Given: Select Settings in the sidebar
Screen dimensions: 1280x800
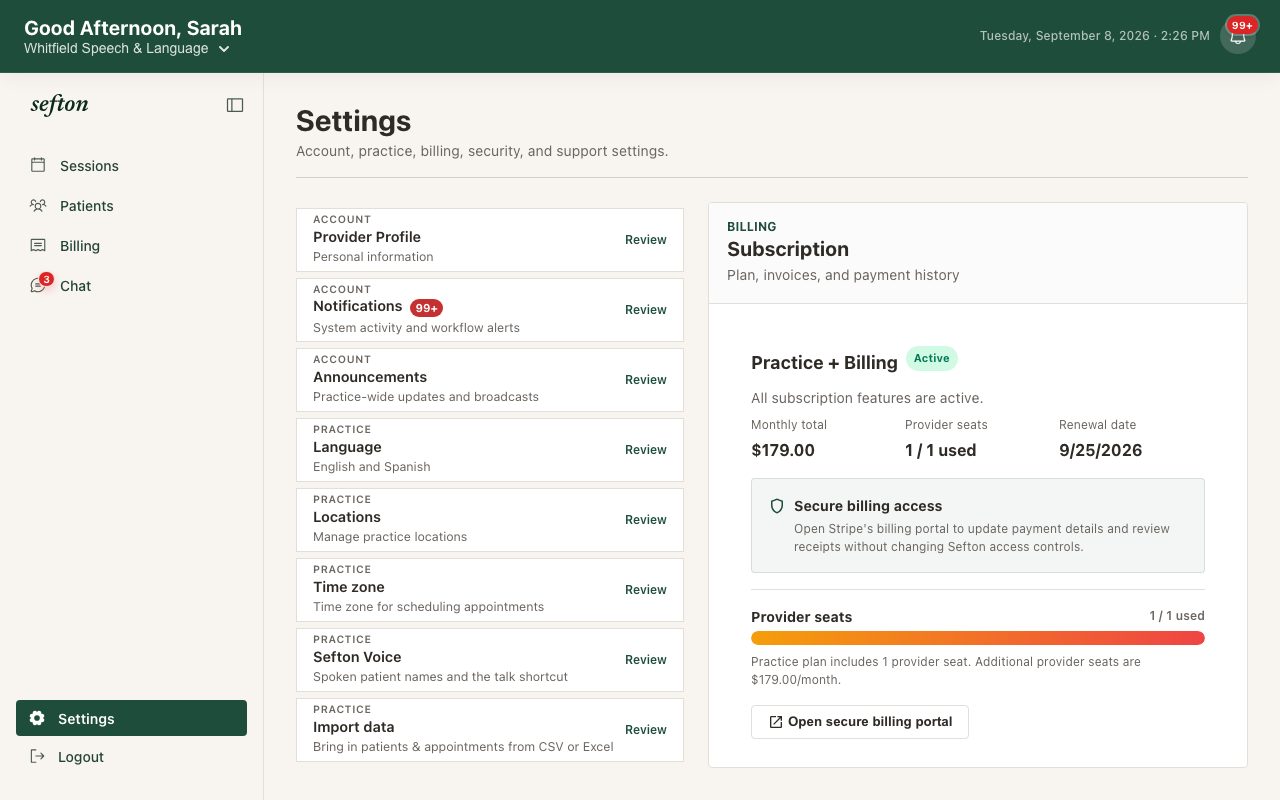Looking at the screenshot, I should [x=131, y=718].
